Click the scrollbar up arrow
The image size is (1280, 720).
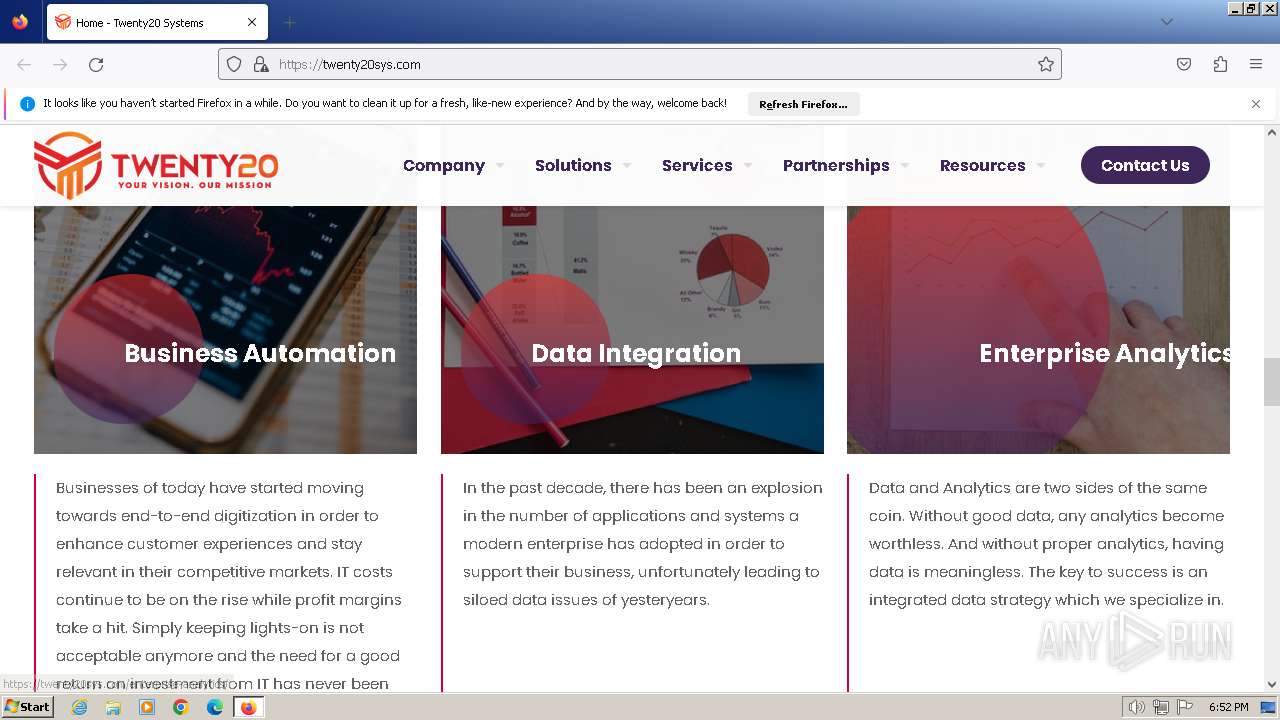[1272, 132]
